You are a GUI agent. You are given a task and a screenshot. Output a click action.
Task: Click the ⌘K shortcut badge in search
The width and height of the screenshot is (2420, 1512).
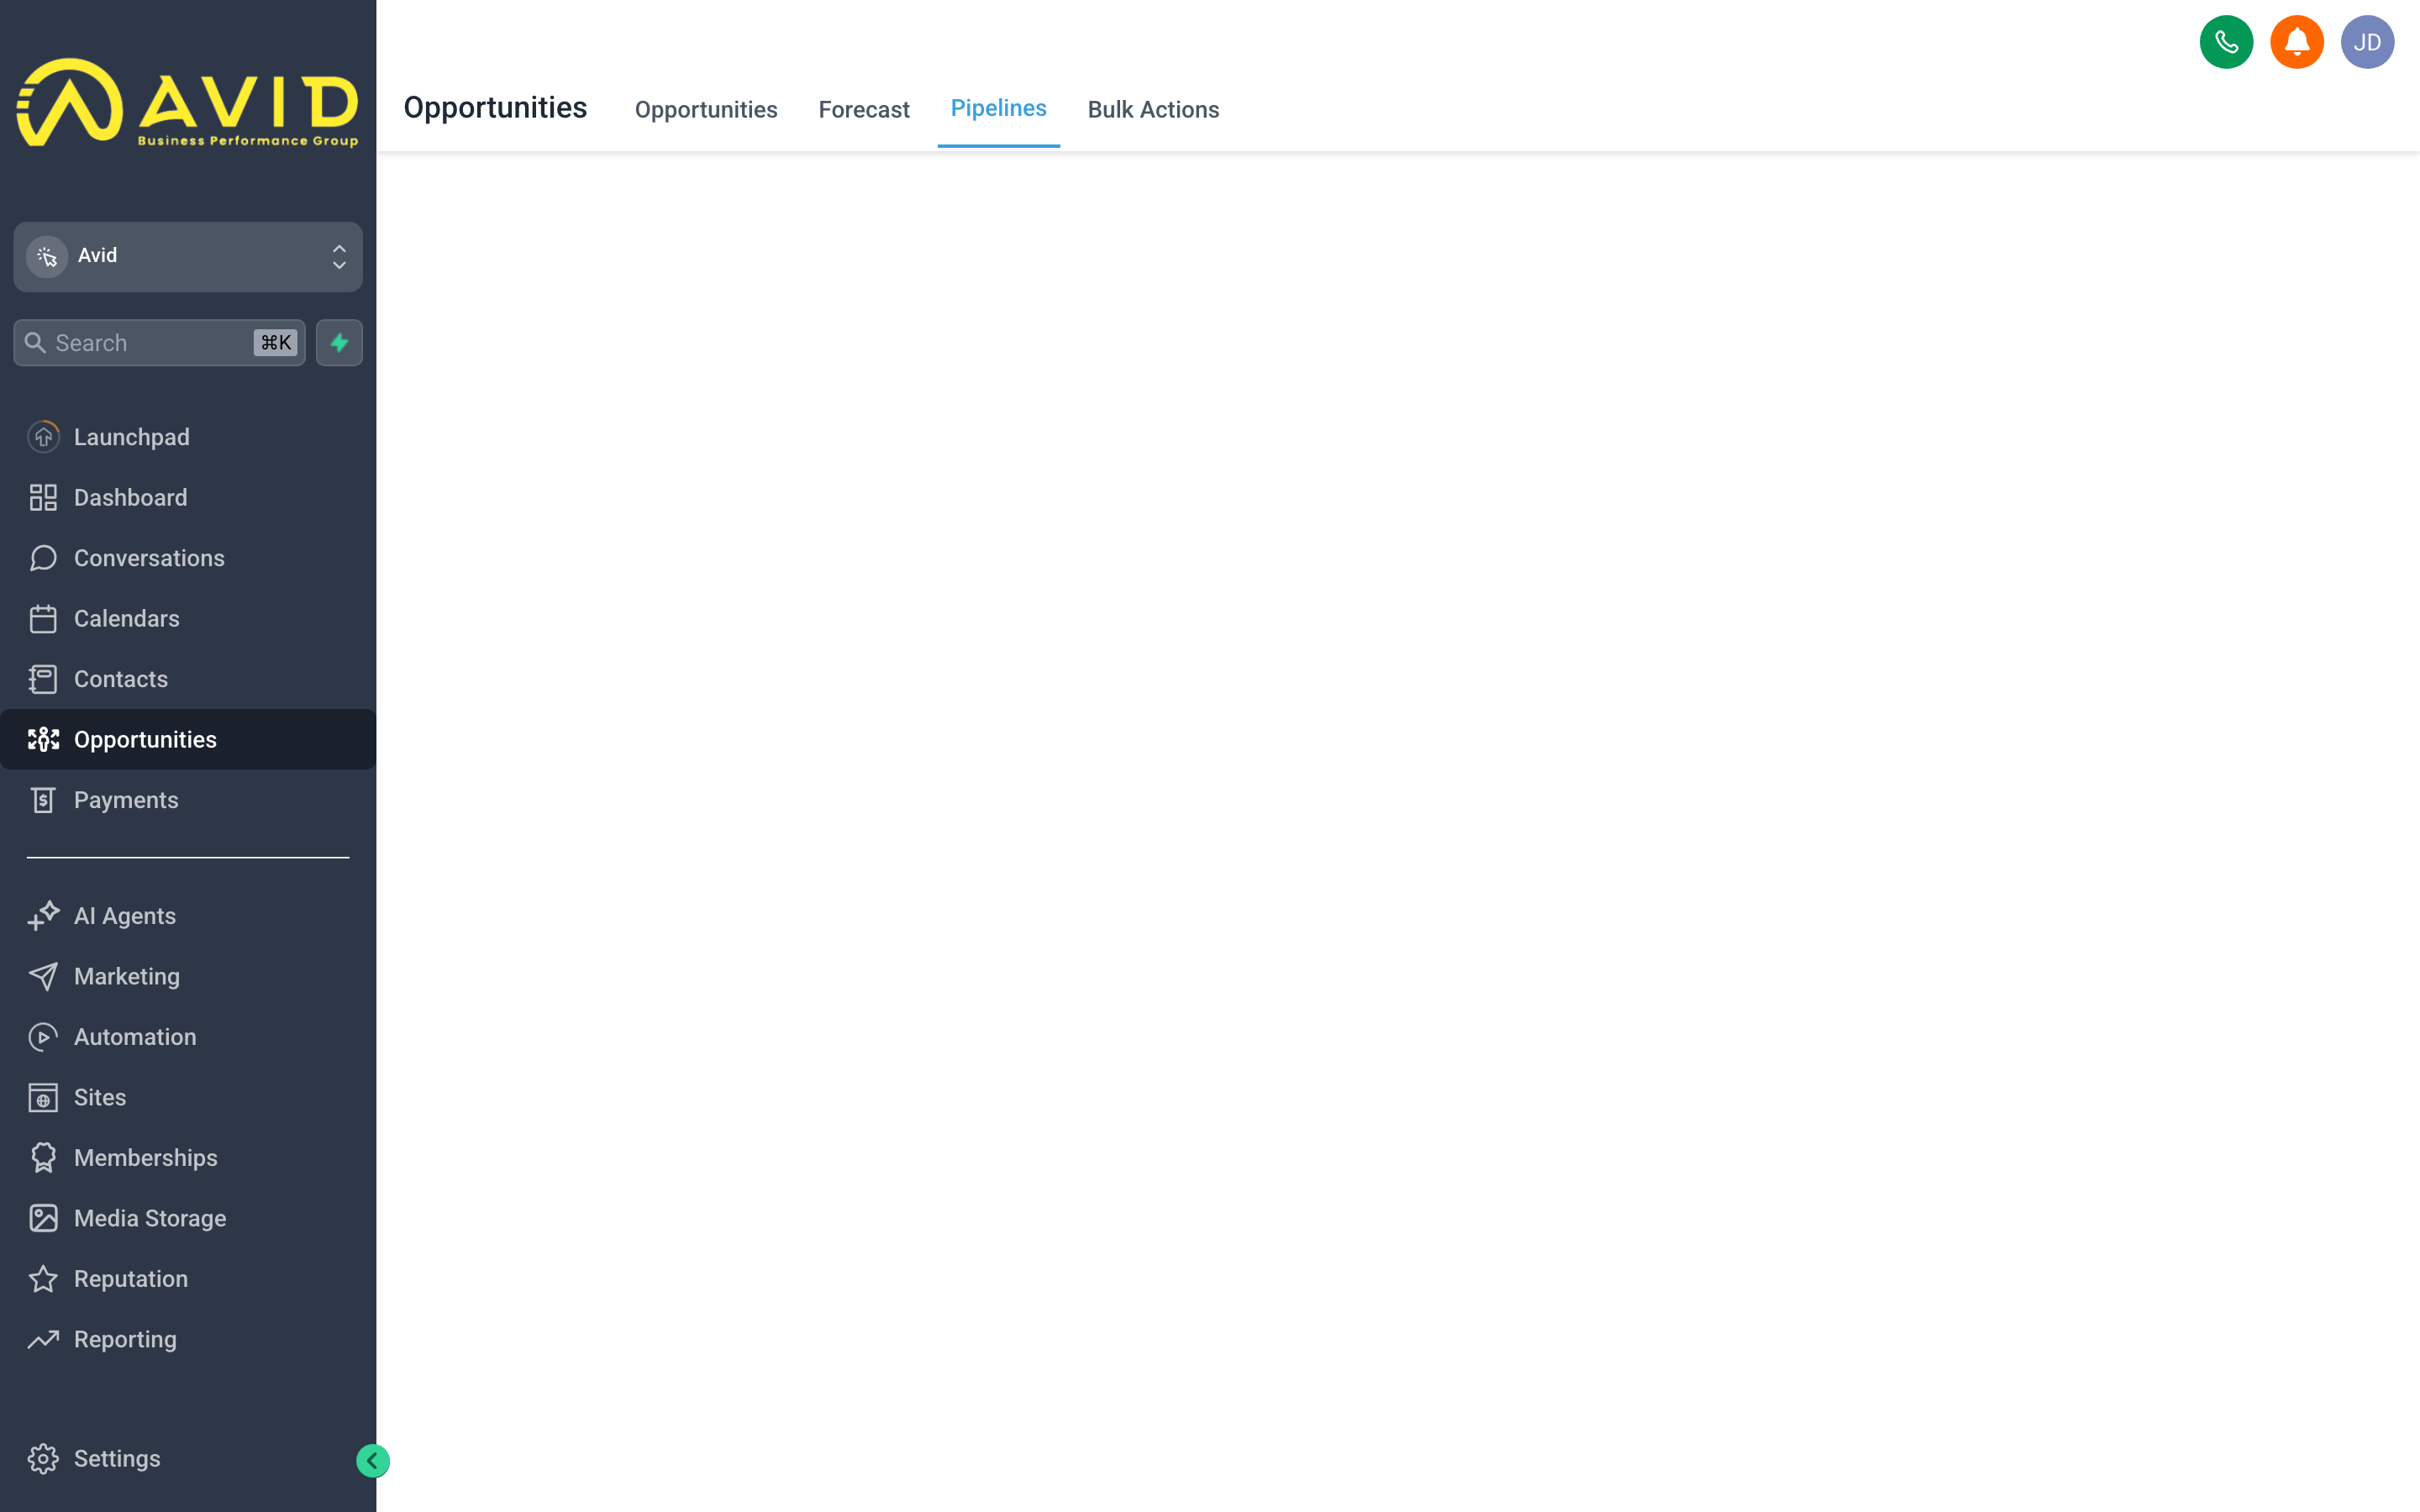coord(275,343)
